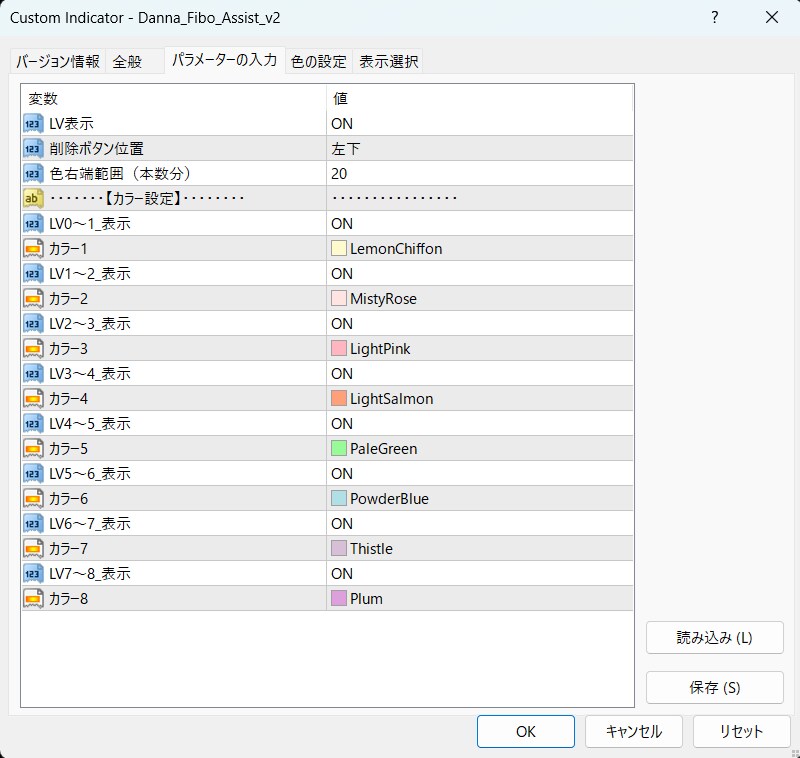Click the 色右端範囲 value field showing 20
Image resolution: width=800 pixels, height=758 pixels.
(x=480, y=173)
